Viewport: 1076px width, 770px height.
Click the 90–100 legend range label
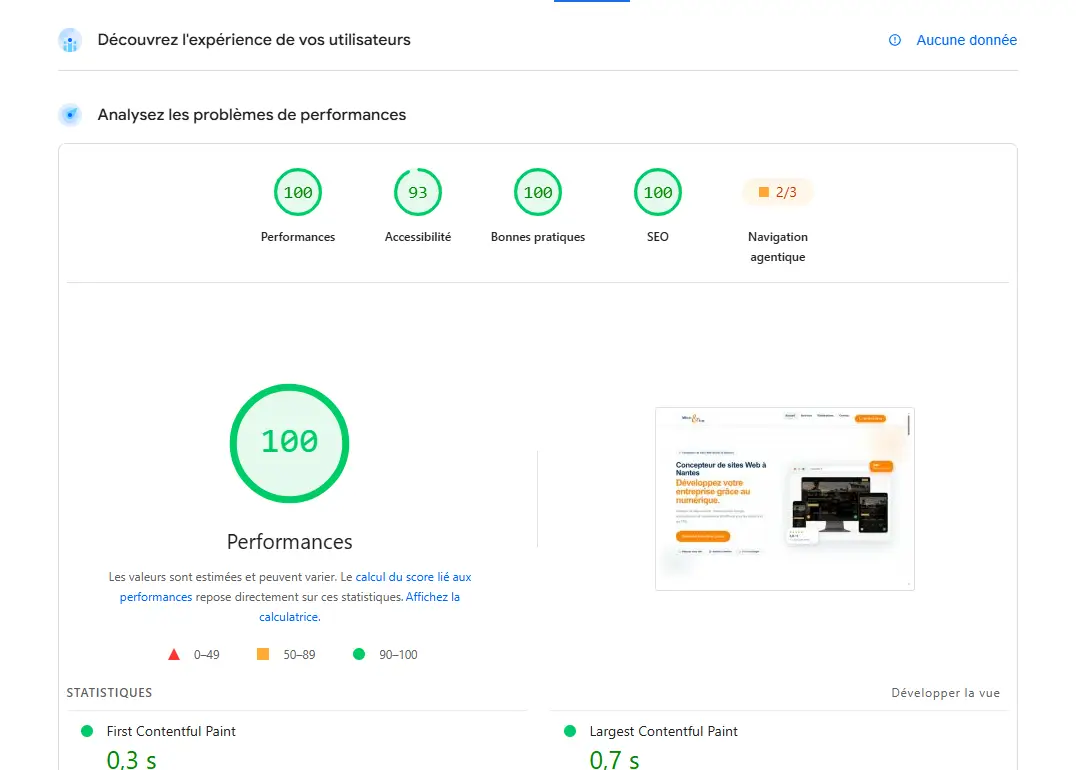tap(398, 655)
